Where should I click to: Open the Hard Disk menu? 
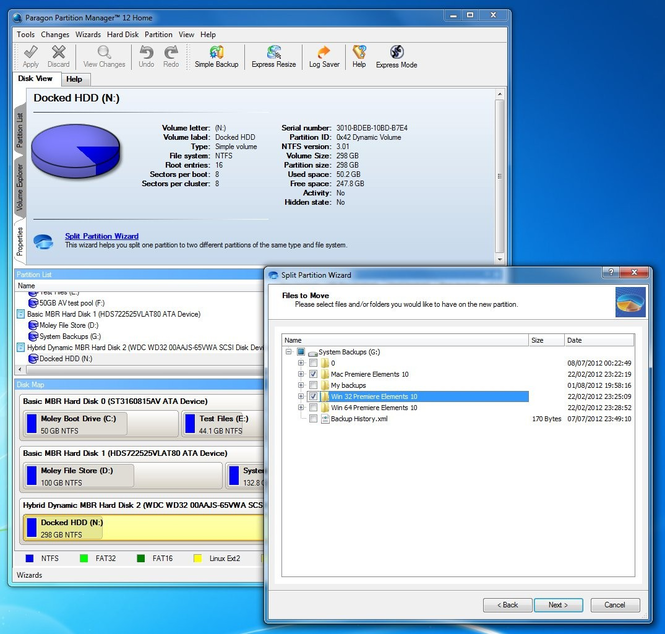click(x=123, y=34)
